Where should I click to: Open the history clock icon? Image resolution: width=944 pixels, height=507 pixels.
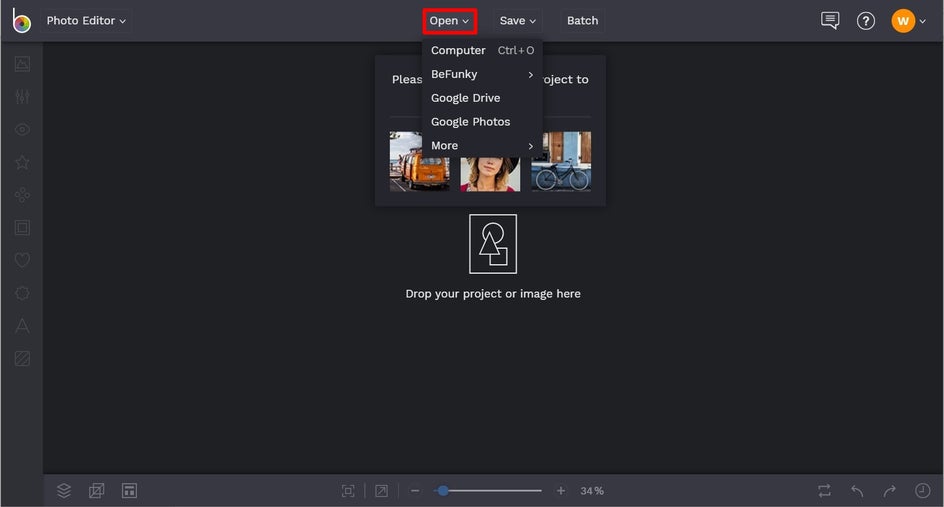click(x=922, y=491)
